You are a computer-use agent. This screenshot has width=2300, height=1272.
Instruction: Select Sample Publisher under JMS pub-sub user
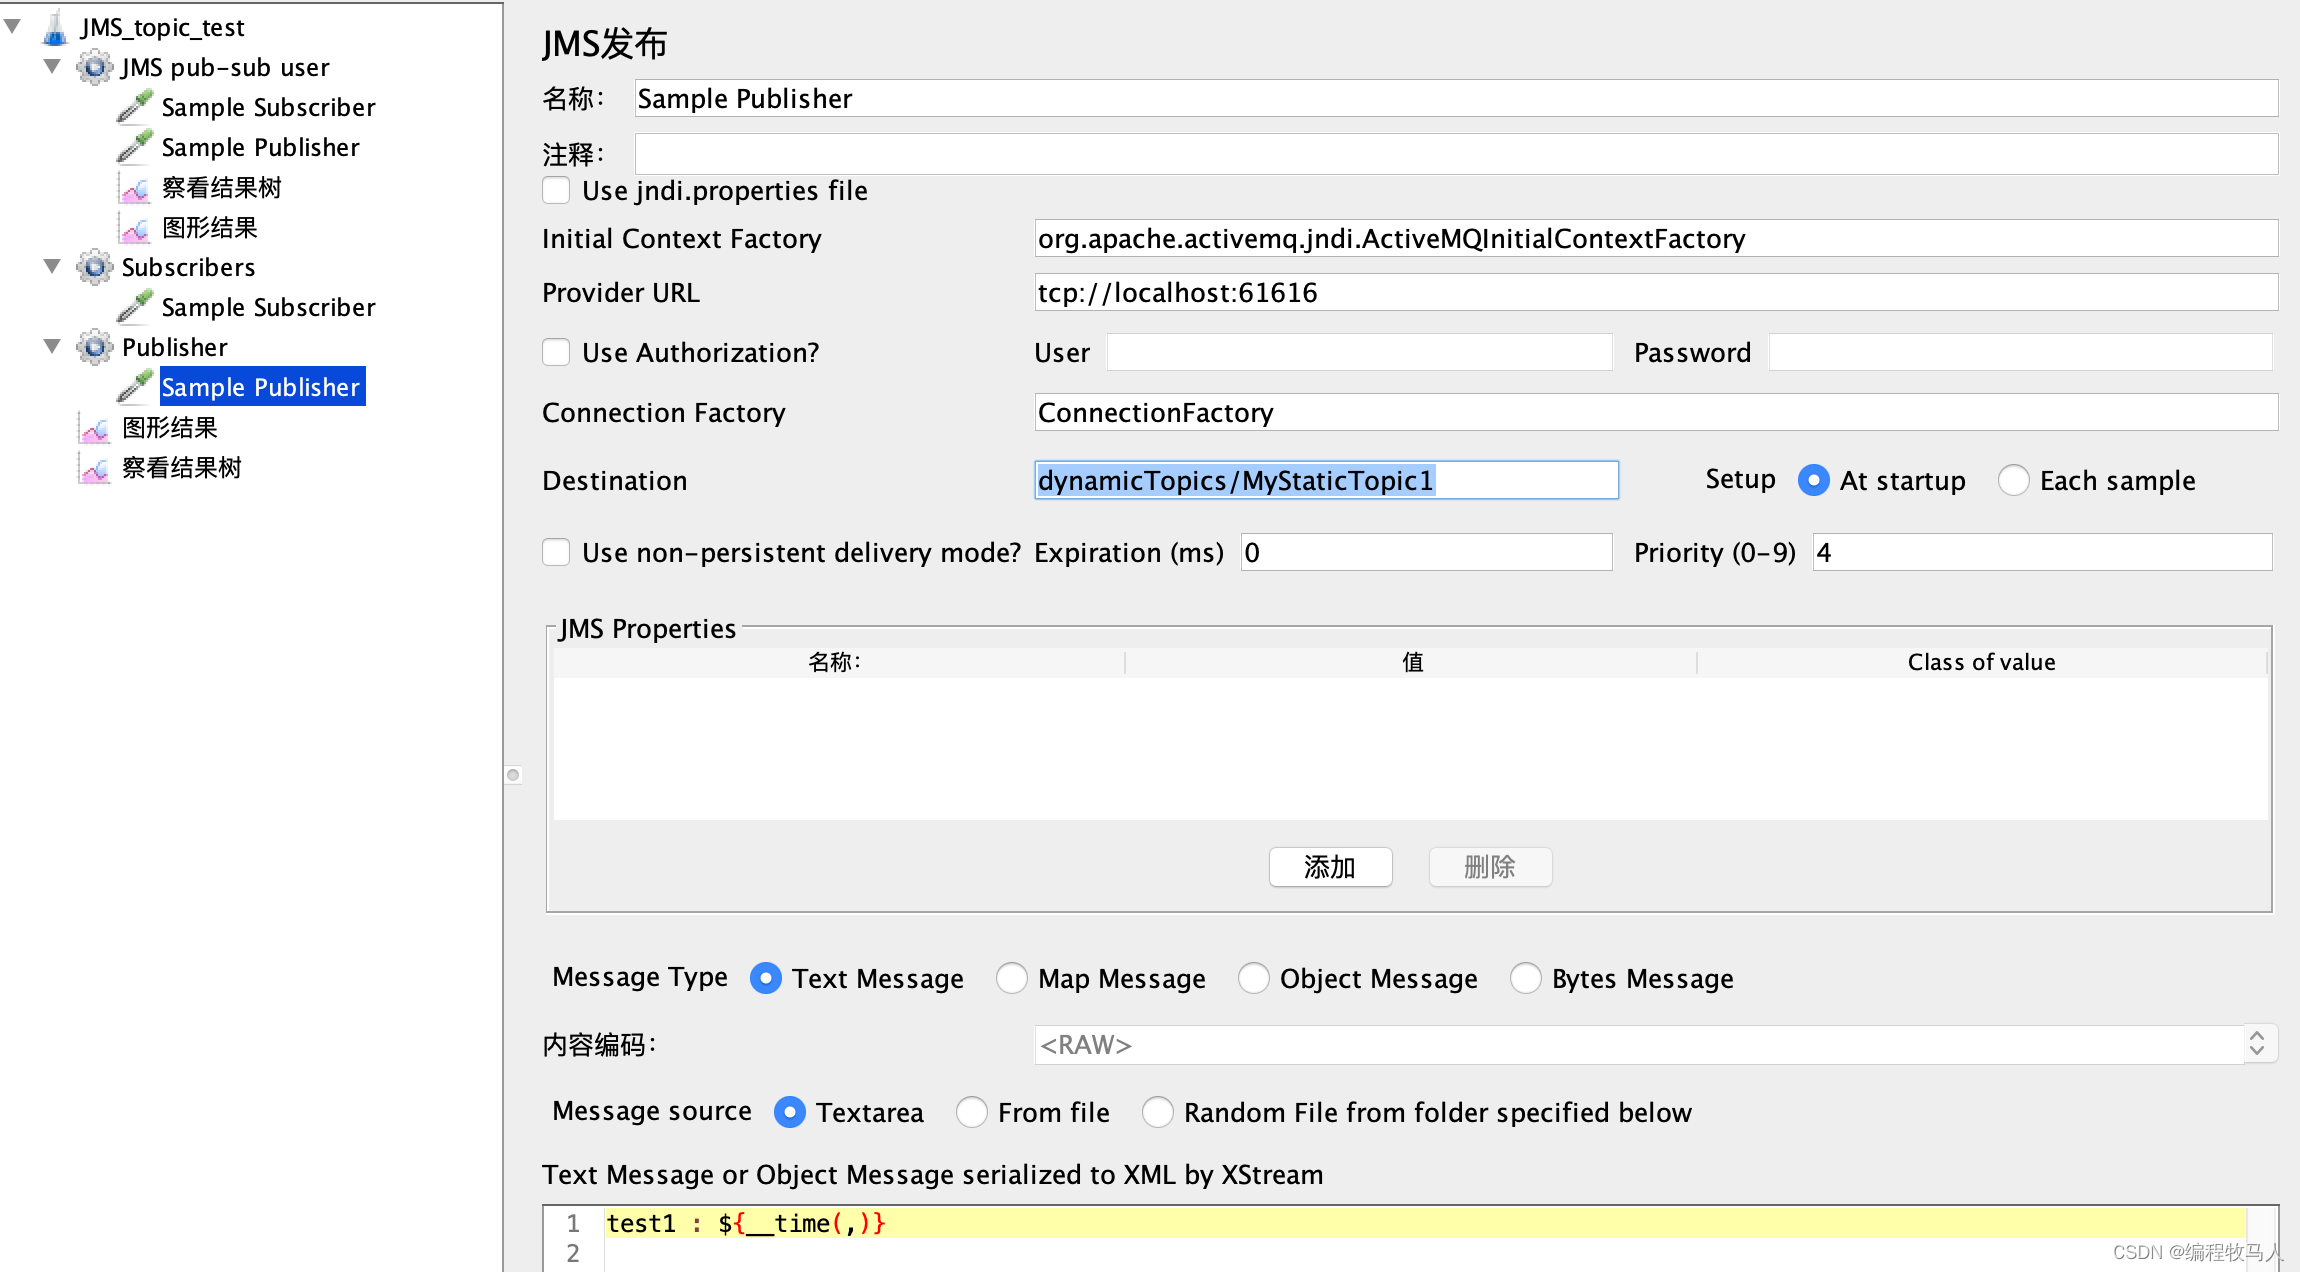click(260, 148)
